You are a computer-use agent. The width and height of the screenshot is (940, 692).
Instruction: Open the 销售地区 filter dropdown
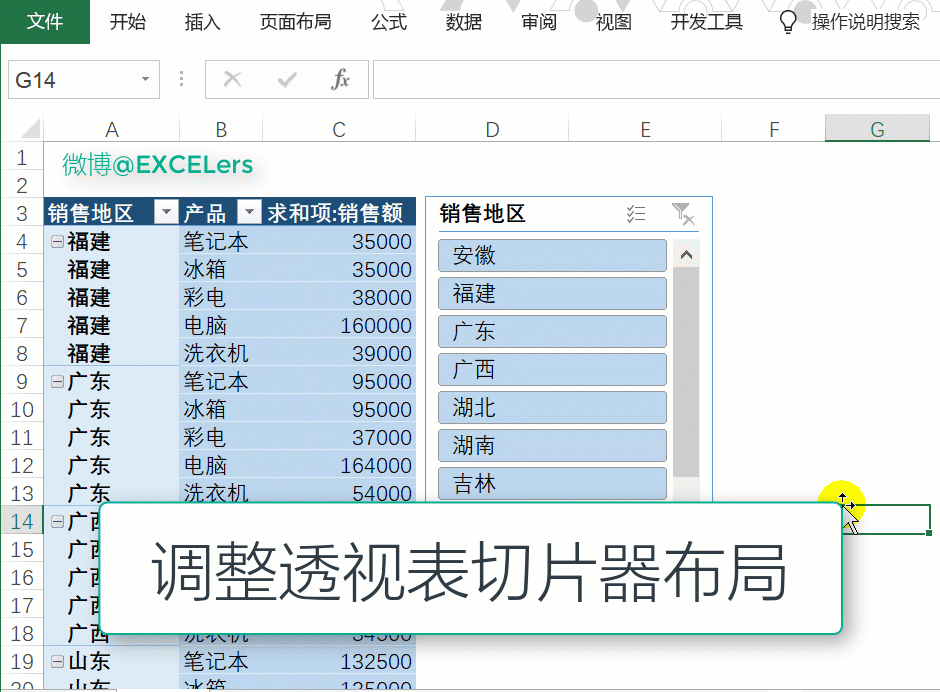tap(166, 213)
